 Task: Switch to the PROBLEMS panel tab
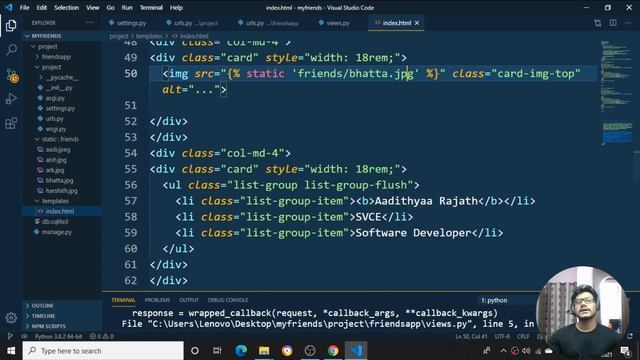[x=157, y=300]
